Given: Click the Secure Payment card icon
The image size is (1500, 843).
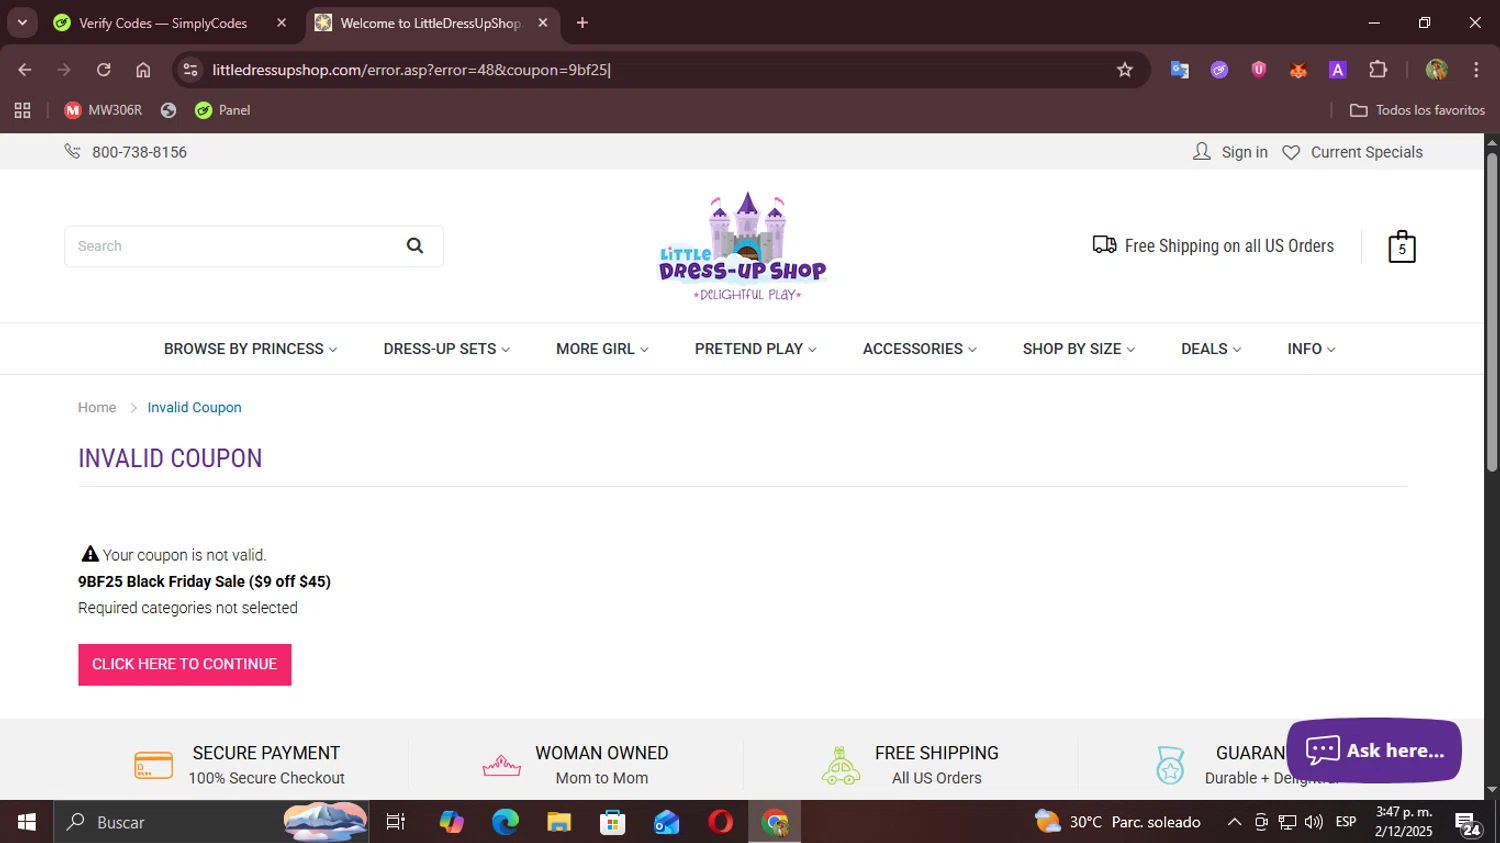Looking at the screenshot, I should 153,766.
